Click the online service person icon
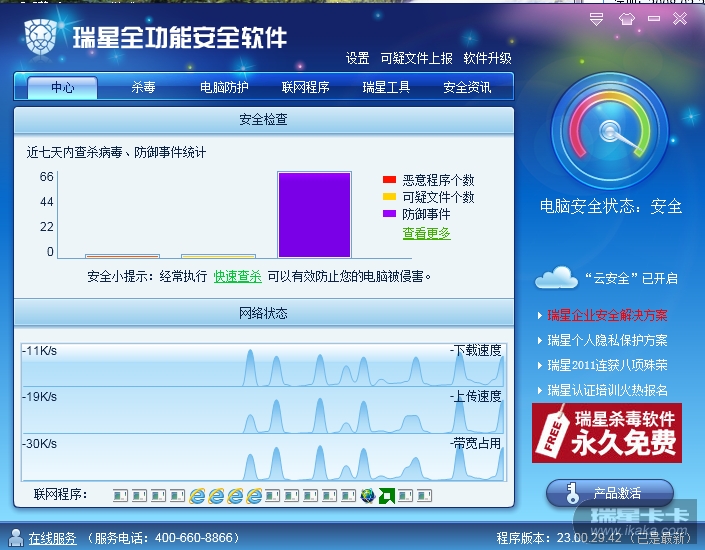705x550 pixels. click(x=16, y=538)
